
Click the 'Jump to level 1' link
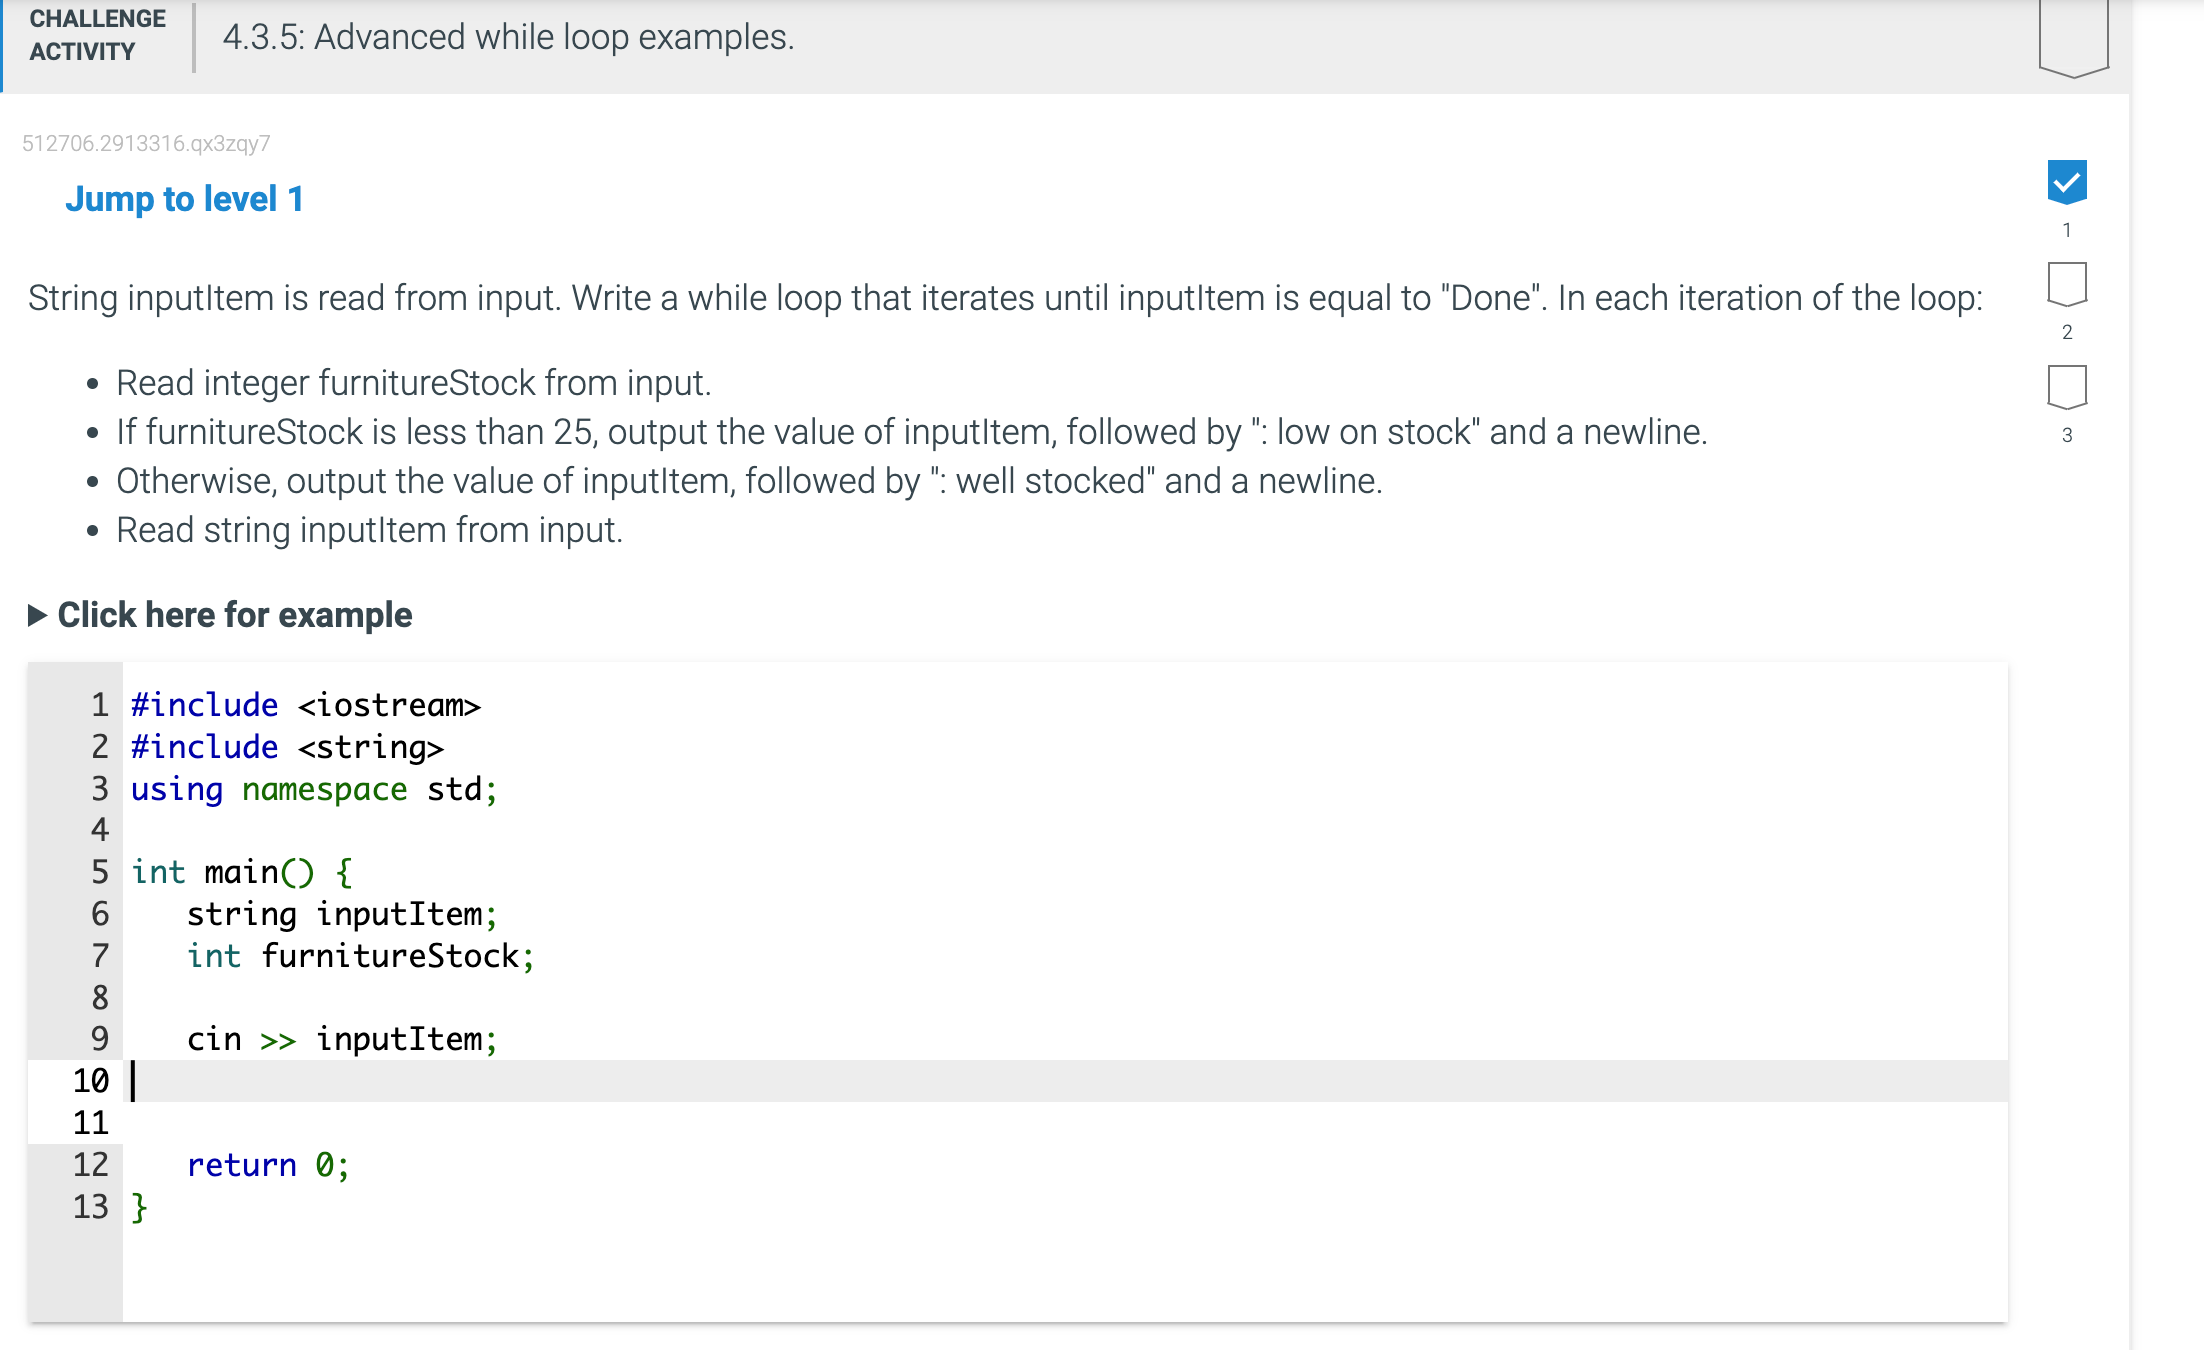184,199
